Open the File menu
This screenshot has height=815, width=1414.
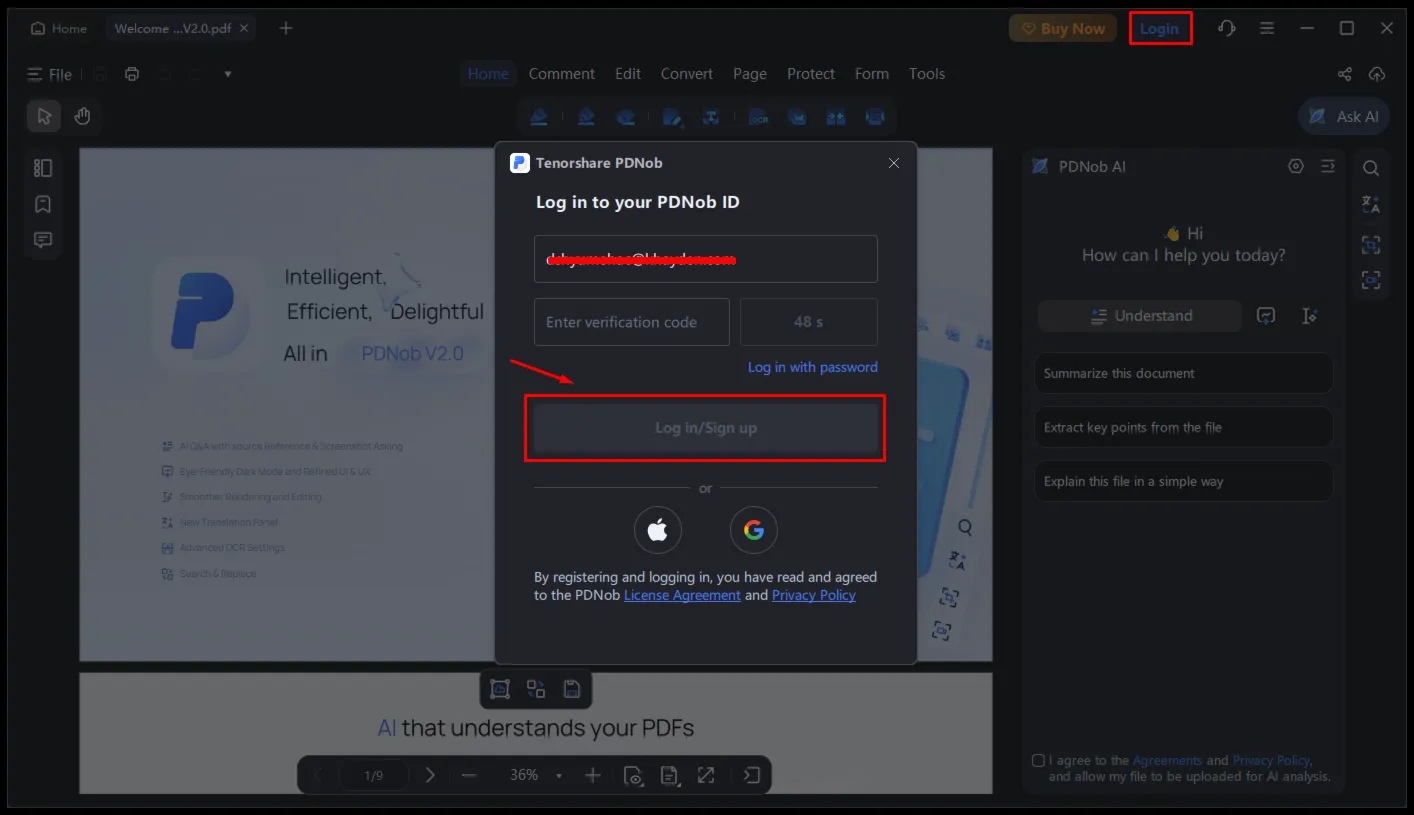(50, 74)
